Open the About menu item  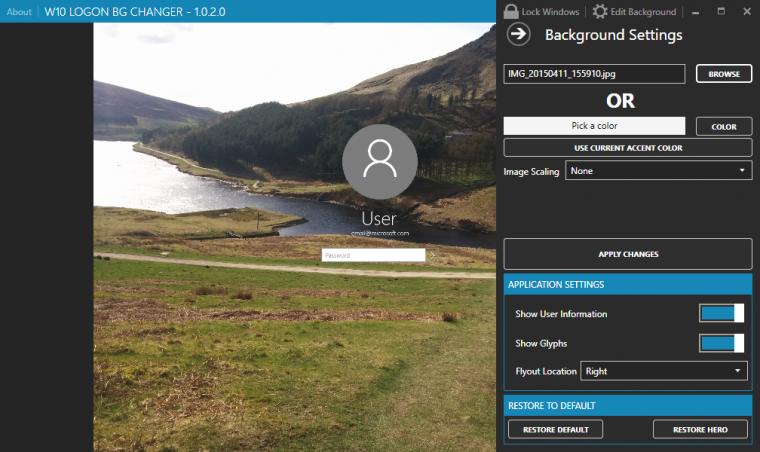pyautogui.click(x=19, y=12)
